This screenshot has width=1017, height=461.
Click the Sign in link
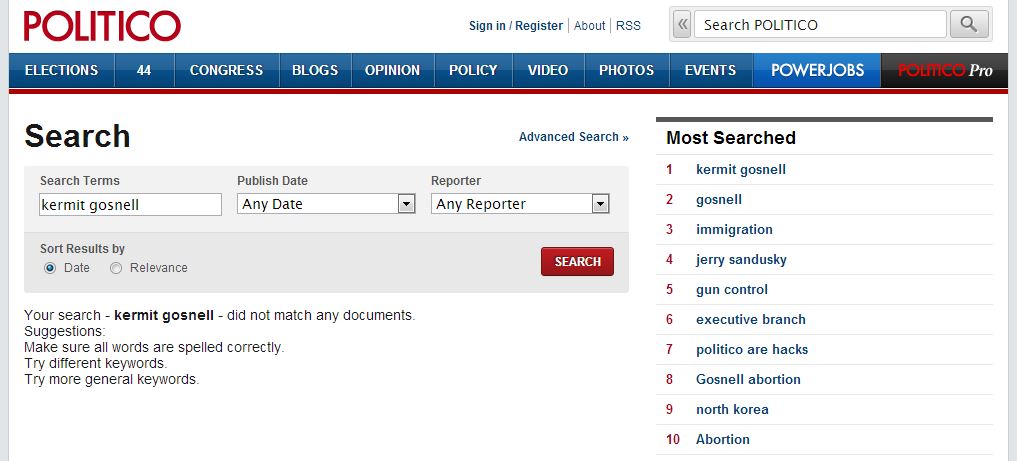(487, 26)
